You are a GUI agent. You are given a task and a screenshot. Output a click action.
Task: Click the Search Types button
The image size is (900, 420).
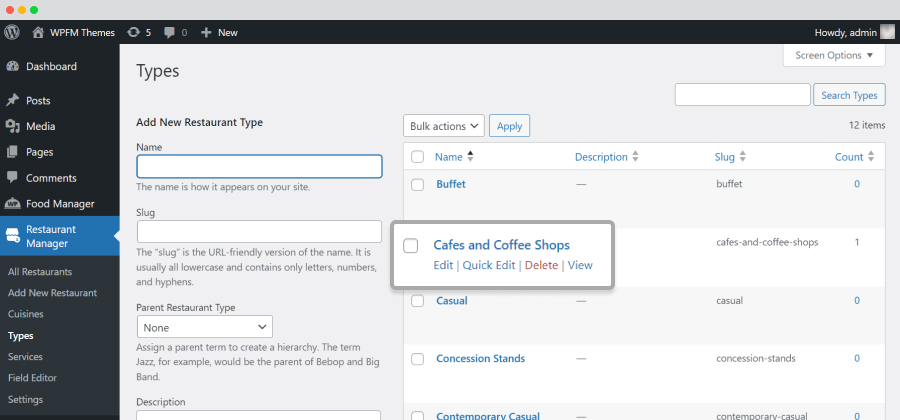[849, 95]
